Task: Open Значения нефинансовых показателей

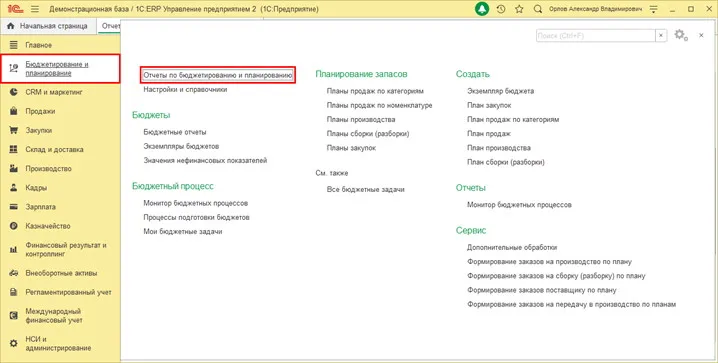Action: pyautogui.click(x=205, y=161)
